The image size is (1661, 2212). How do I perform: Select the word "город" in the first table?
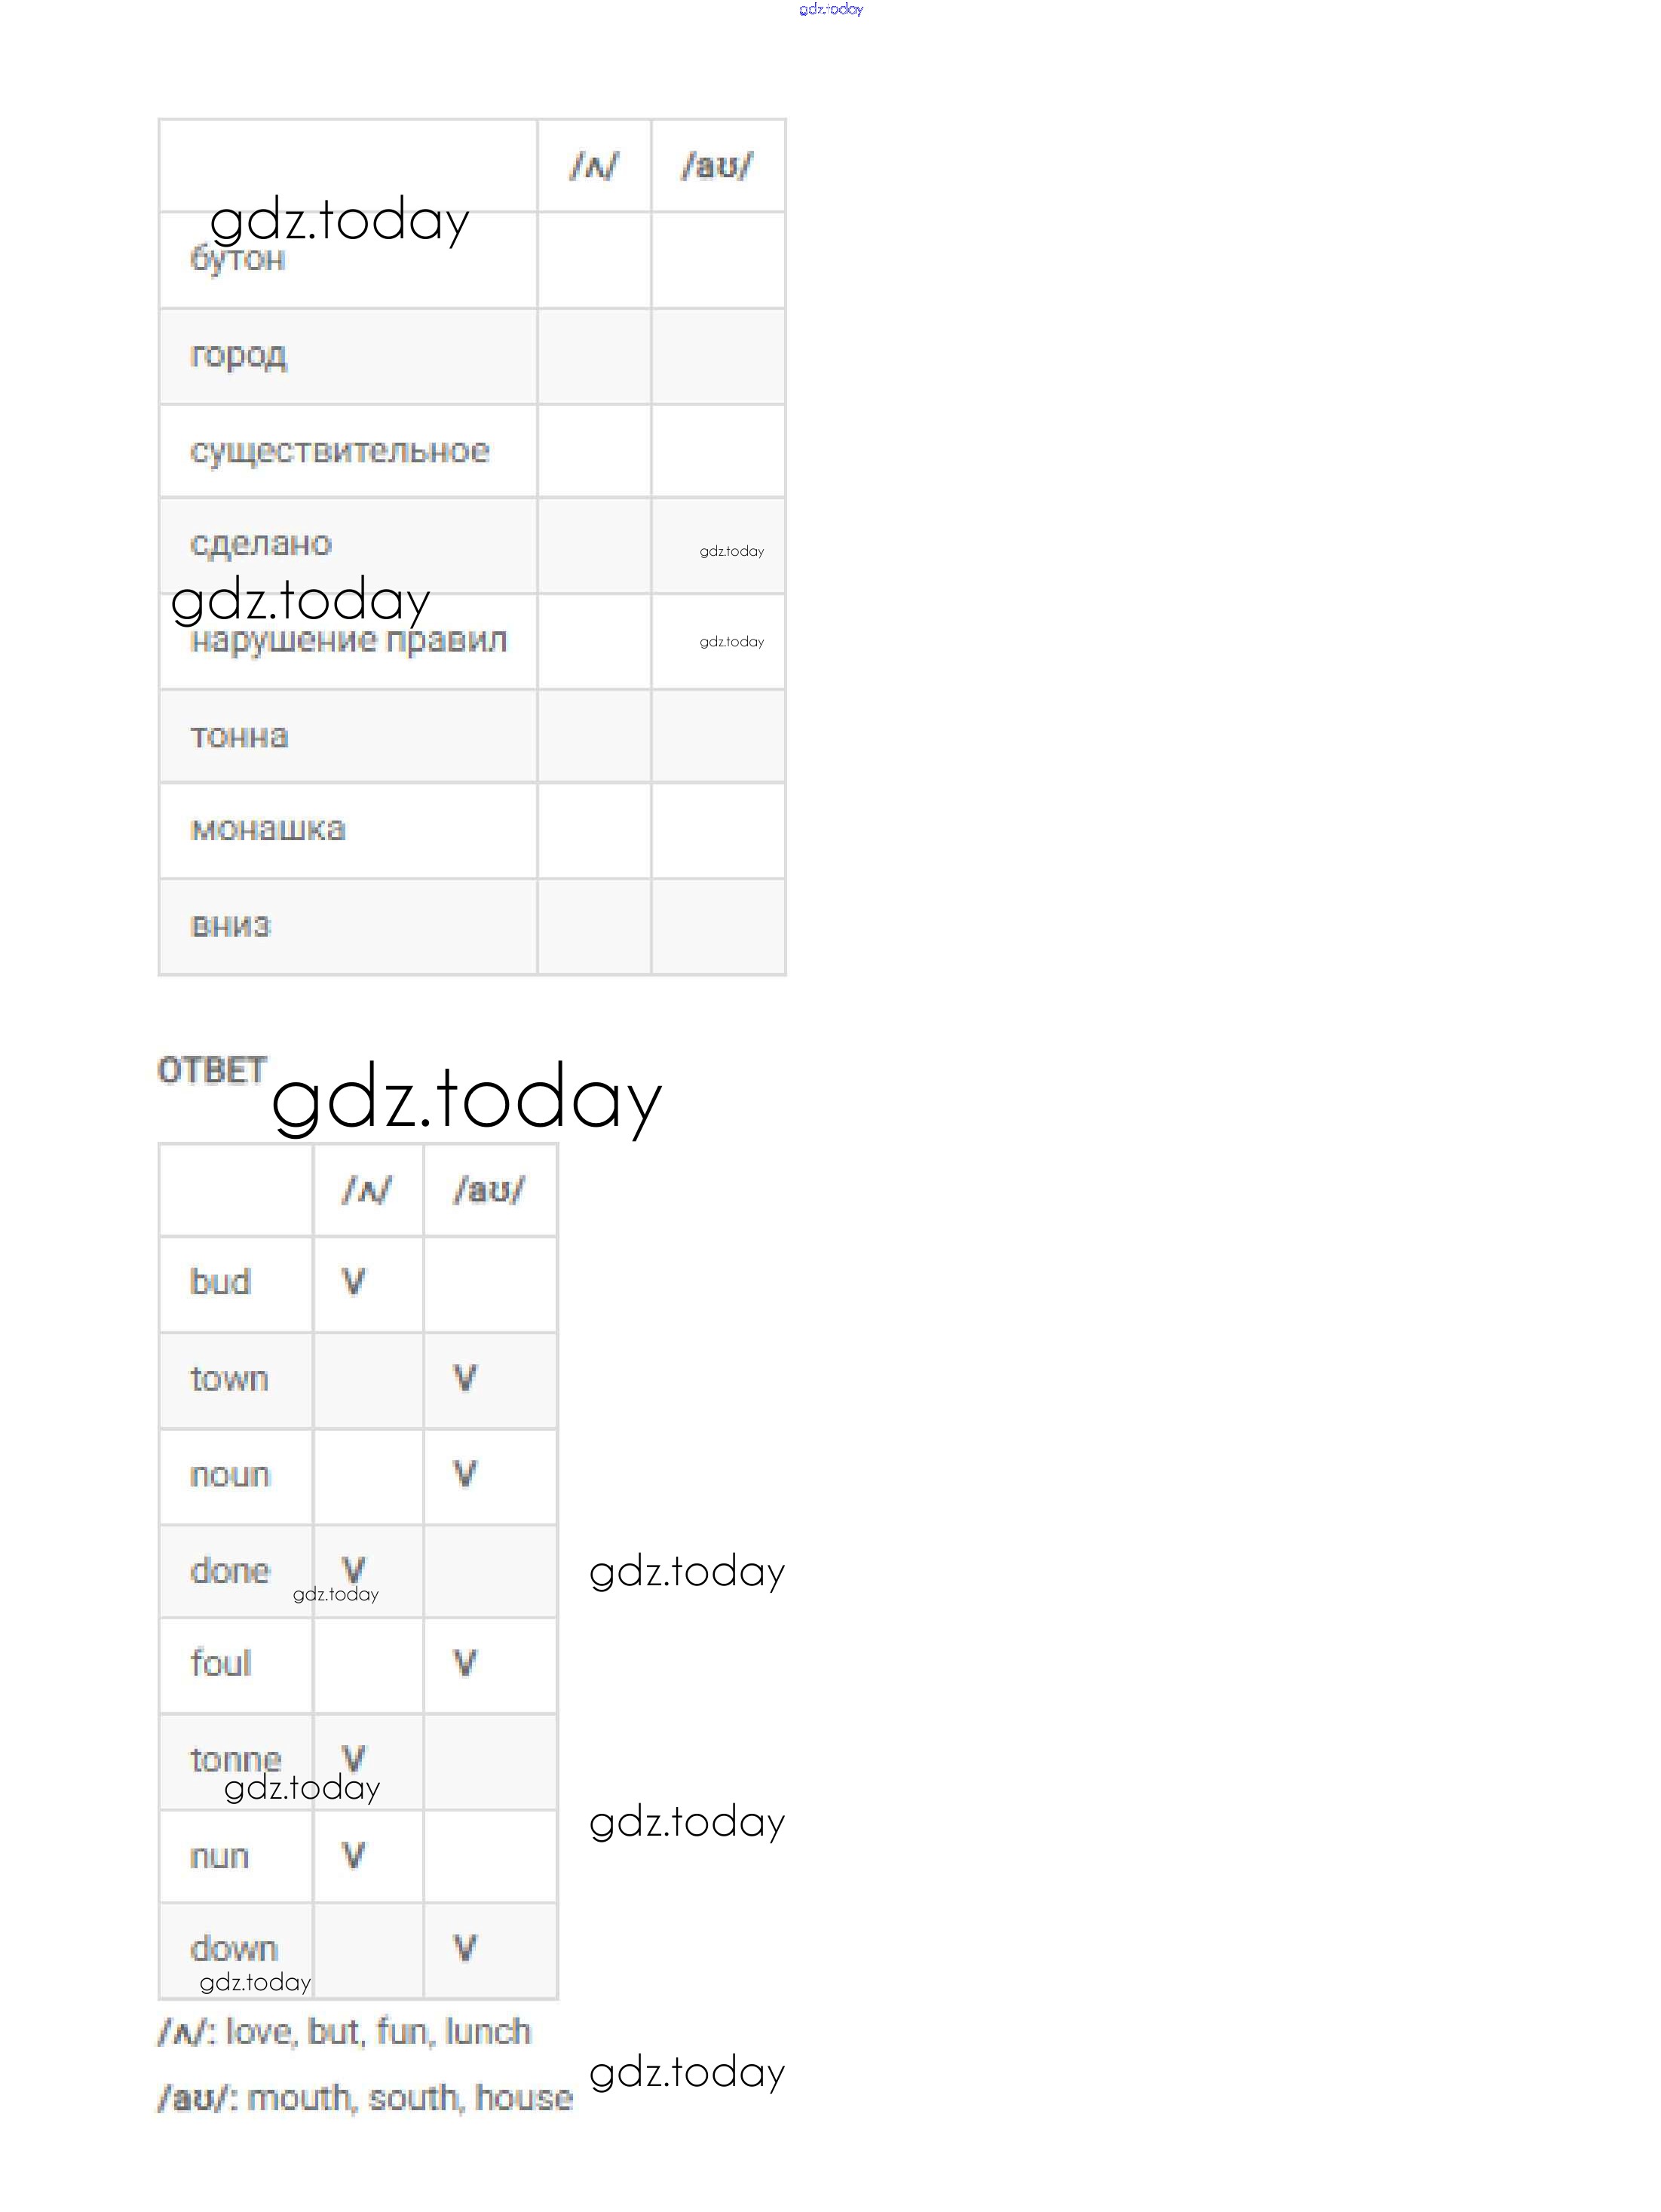[238, 355]
